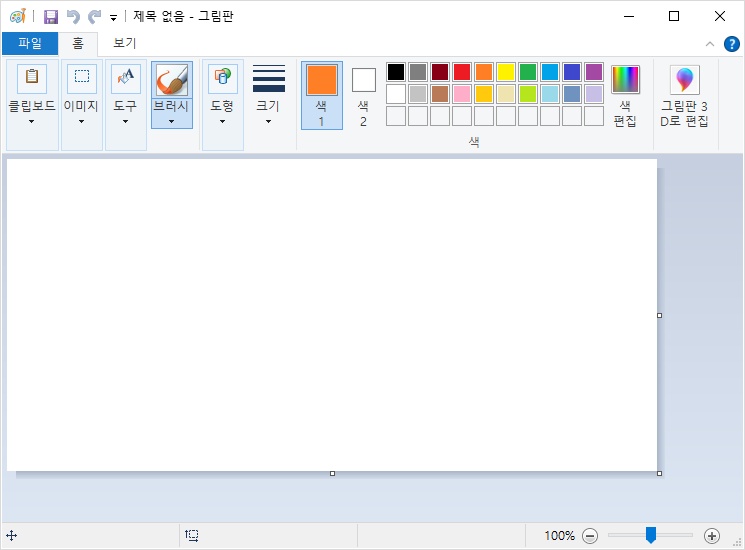Redo the last undone action
The height and width of the screenshot is (550, 745).
pos(95,17)
